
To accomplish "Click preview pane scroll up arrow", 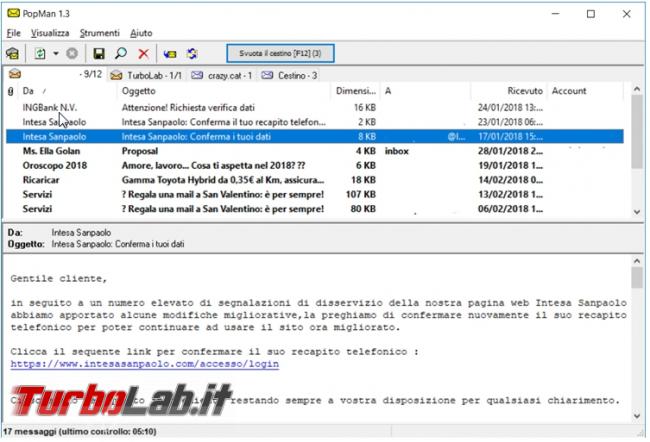I will [x=637, y=261].
